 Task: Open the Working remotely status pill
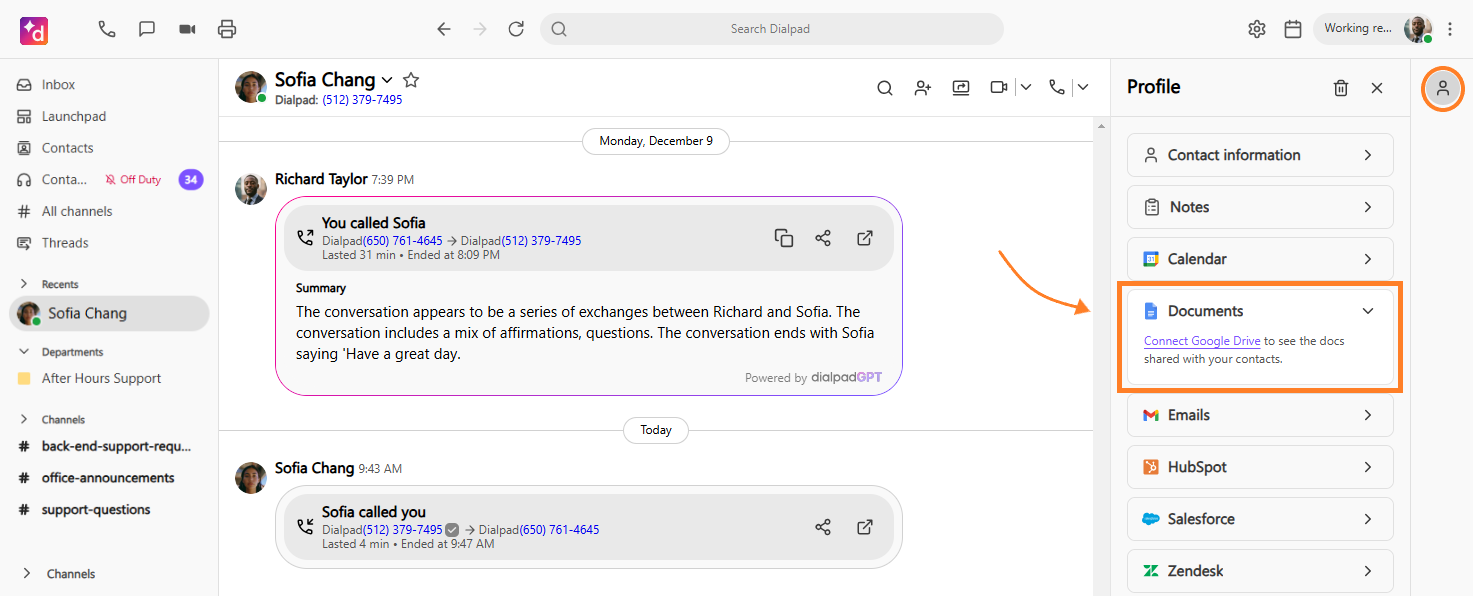tap(1375, 29)
